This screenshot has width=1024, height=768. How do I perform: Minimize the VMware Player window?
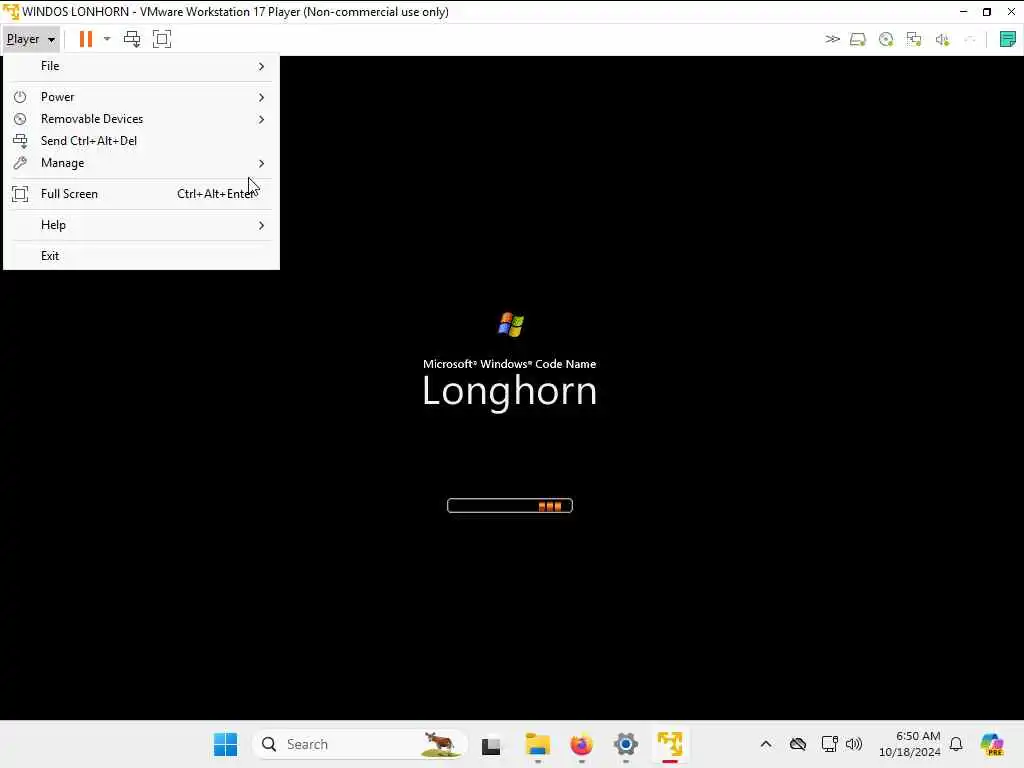pyautogui.click(x=963, y=12)
